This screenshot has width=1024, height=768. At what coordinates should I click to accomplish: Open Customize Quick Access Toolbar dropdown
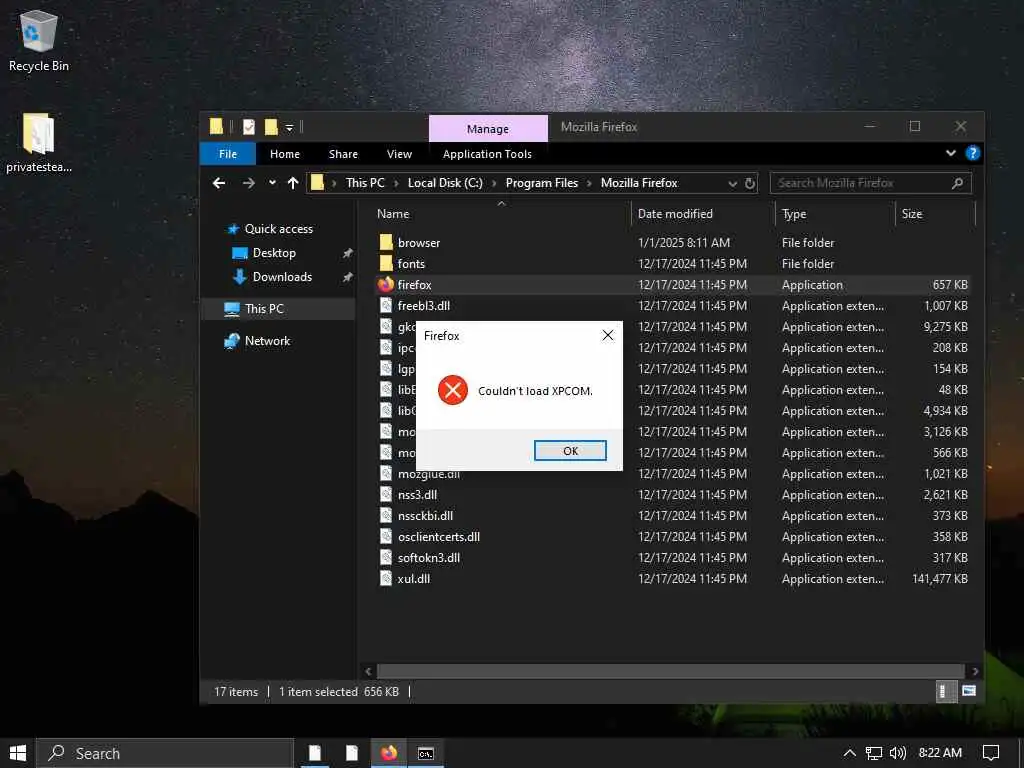289,127
